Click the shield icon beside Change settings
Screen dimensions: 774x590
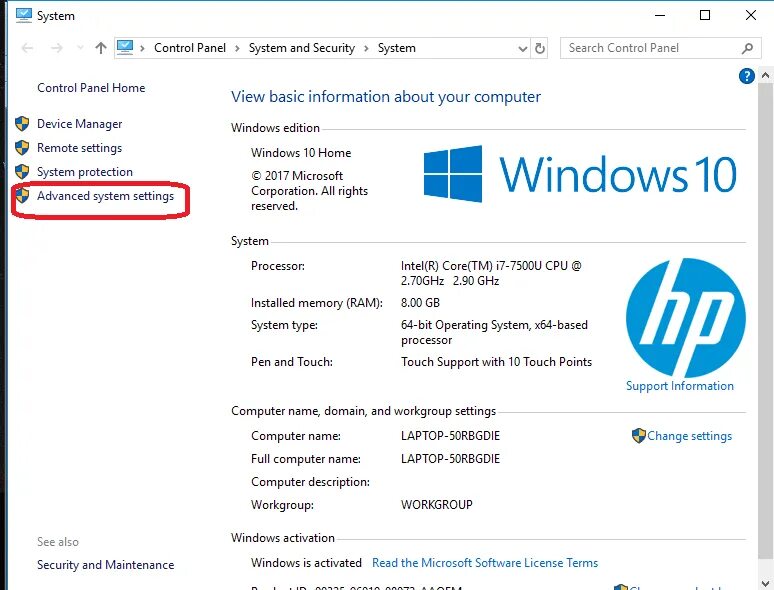(638, 435)
